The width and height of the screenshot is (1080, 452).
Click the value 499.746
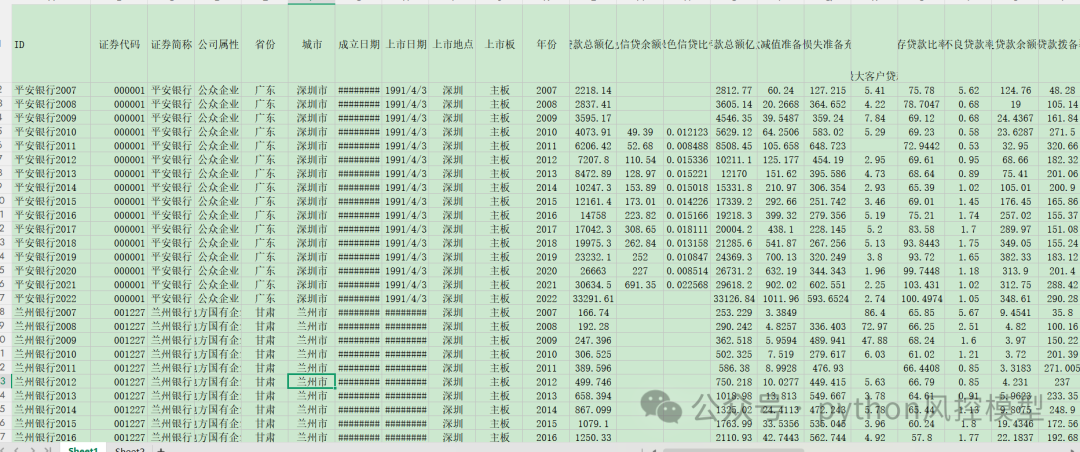(x=593, y=382)
